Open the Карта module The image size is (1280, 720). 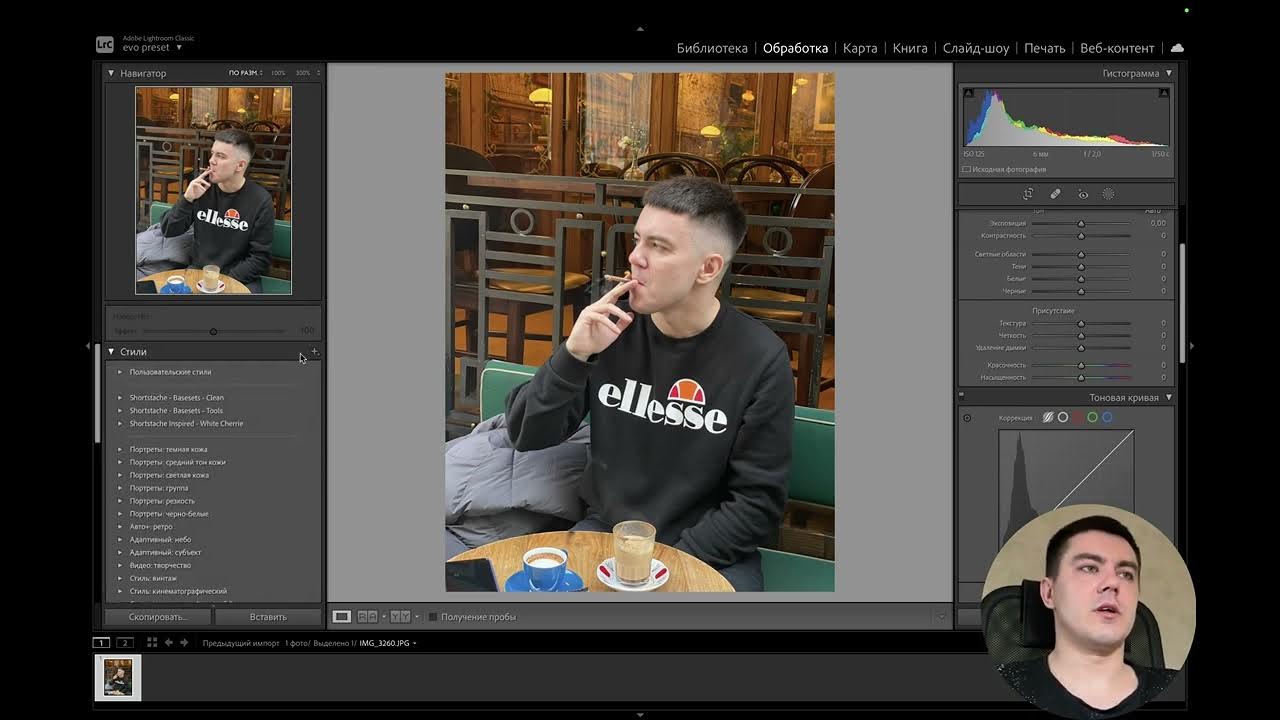(x=860, y=48)
